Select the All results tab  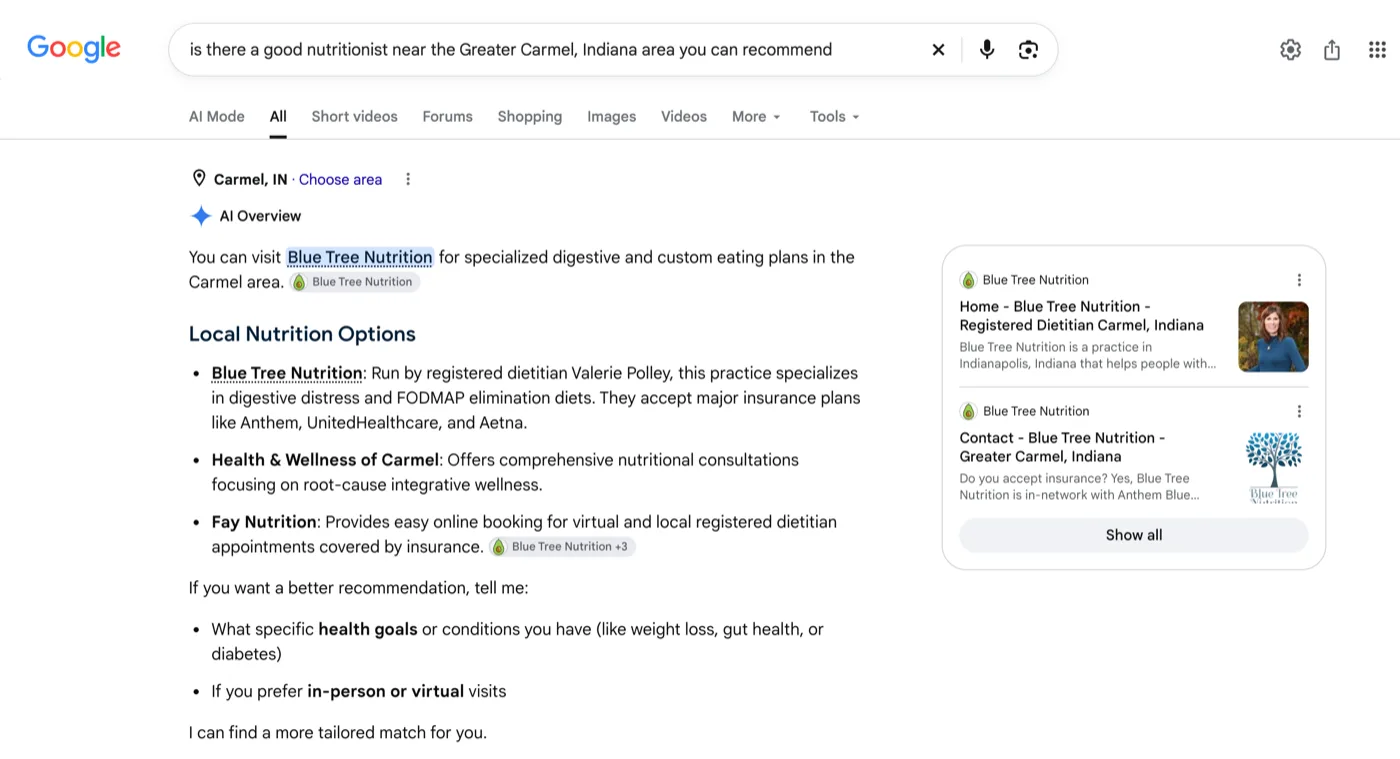click(278, 116)
